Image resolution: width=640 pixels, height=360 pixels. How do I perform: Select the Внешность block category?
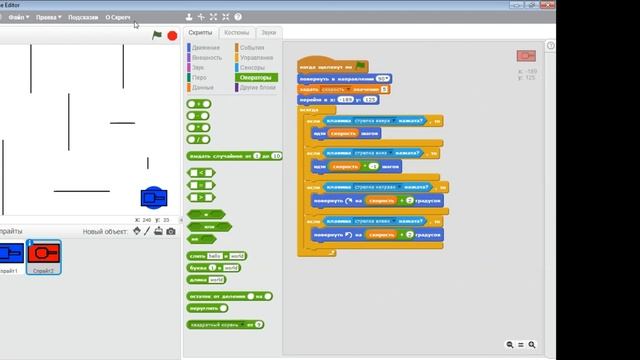pos(207,58)
